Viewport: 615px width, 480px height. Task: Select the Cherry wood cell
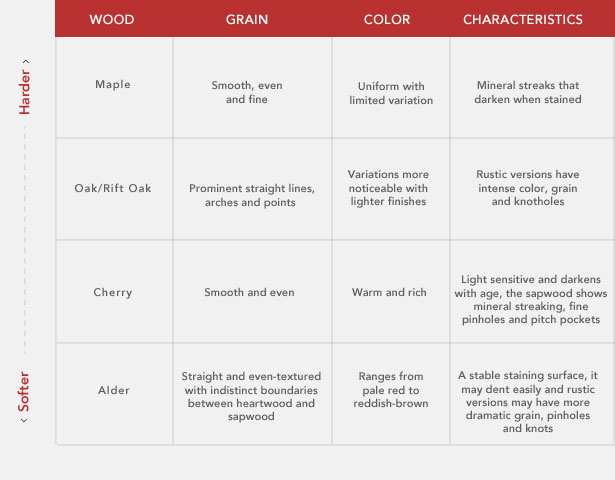pos(113,293)
